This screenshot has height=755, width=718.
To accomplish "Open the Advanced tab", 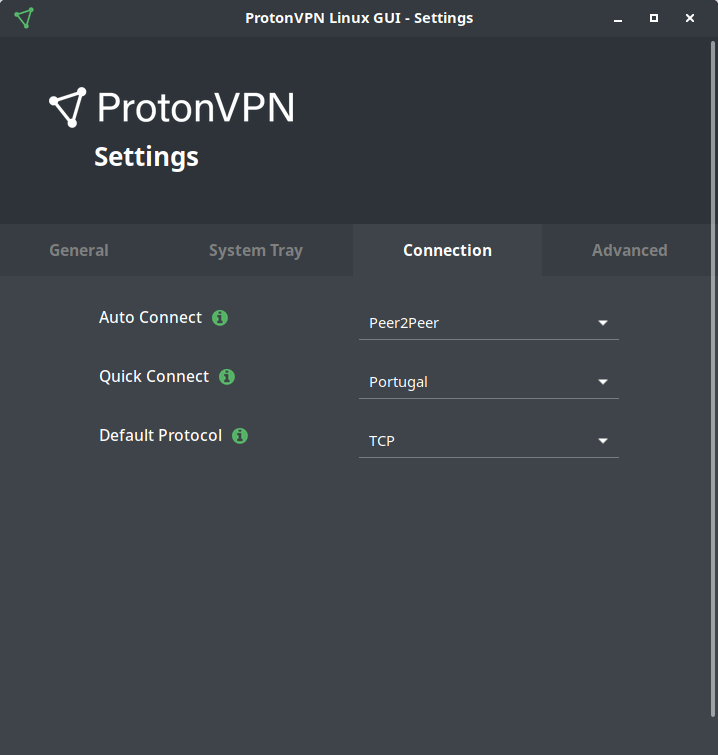I will tap(629, 250).
